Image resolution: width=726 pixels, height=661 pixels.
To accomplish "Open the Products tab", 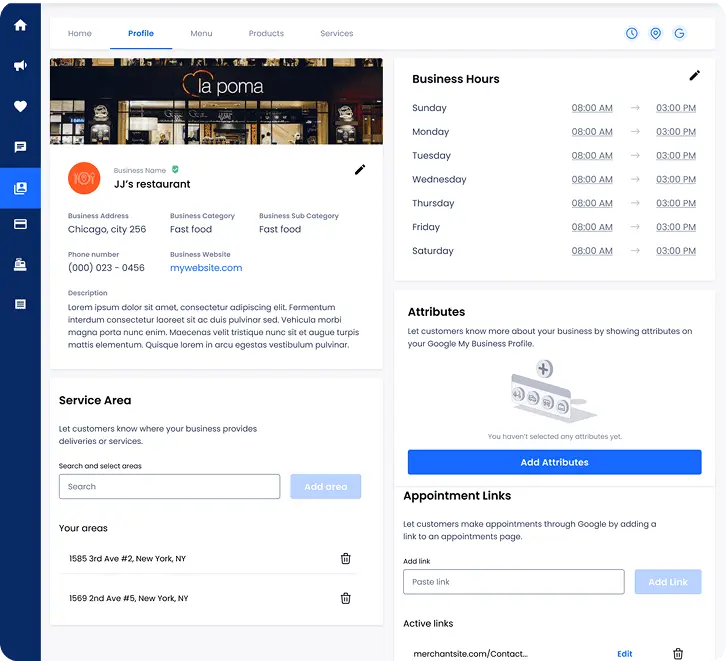I will tap(266, 33).
